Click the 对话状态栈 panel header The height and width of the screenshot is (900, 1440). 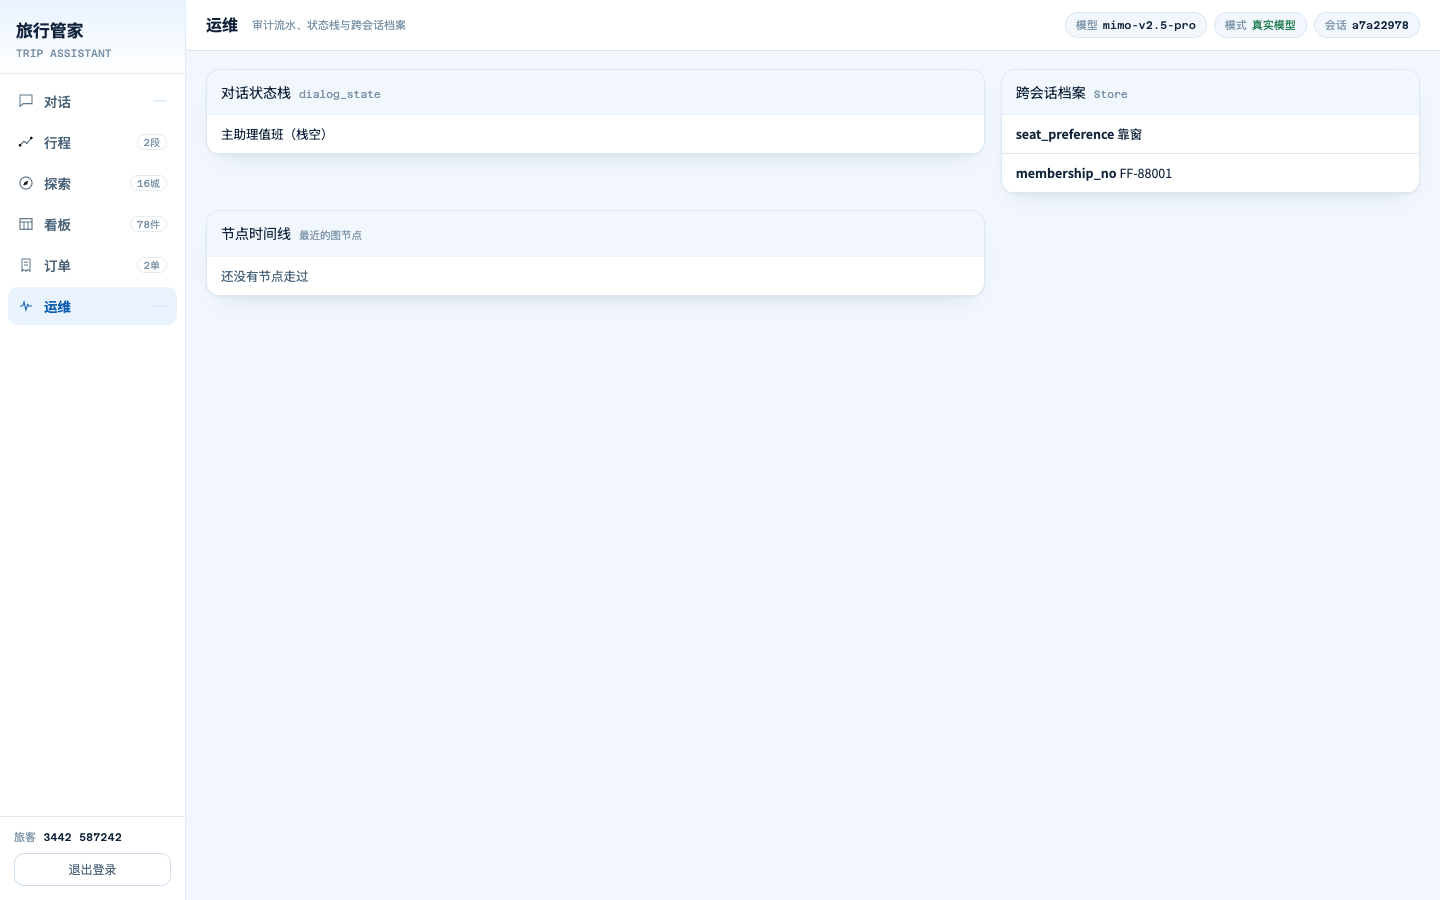click(x=595, y=93)
